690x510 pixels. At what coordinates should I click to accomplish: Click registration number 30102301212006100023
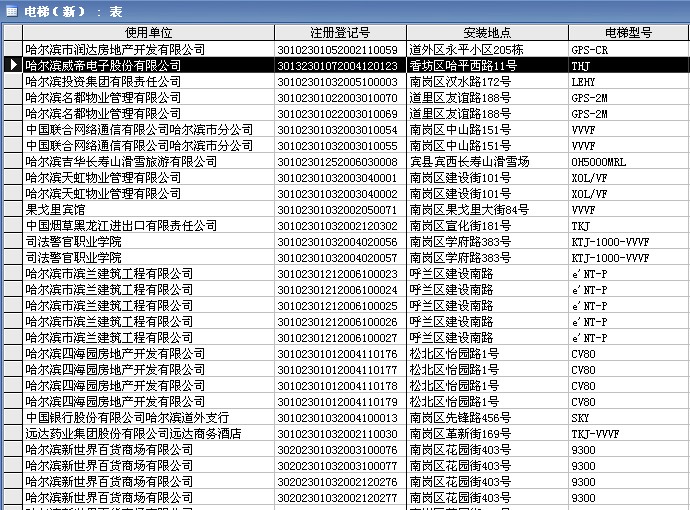pos(340,273)
